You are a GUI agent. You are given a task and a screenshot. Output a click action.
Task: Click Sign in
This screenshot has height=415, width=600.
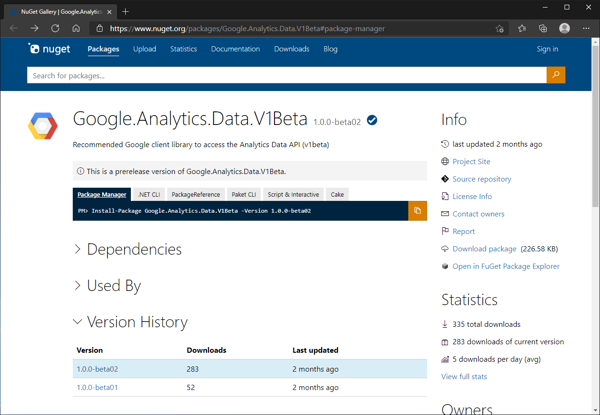[x=547, y=49]
